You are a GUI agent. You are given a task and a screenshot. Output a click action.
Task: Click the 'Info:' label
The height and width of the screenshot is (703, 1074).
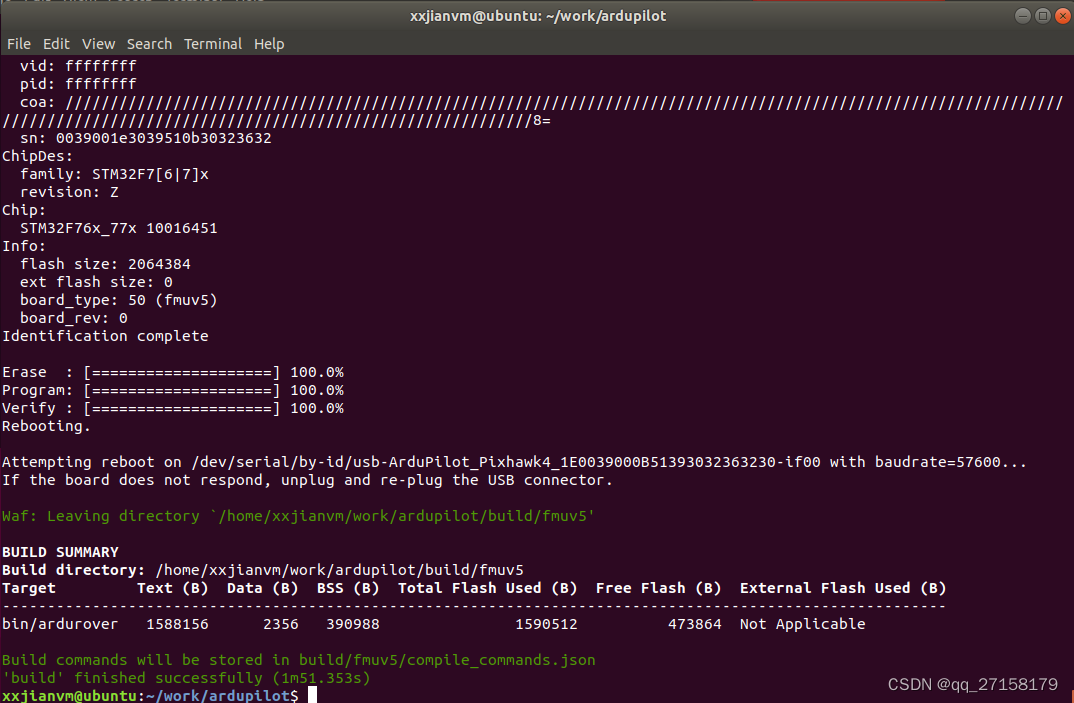(x=24, y=246)
